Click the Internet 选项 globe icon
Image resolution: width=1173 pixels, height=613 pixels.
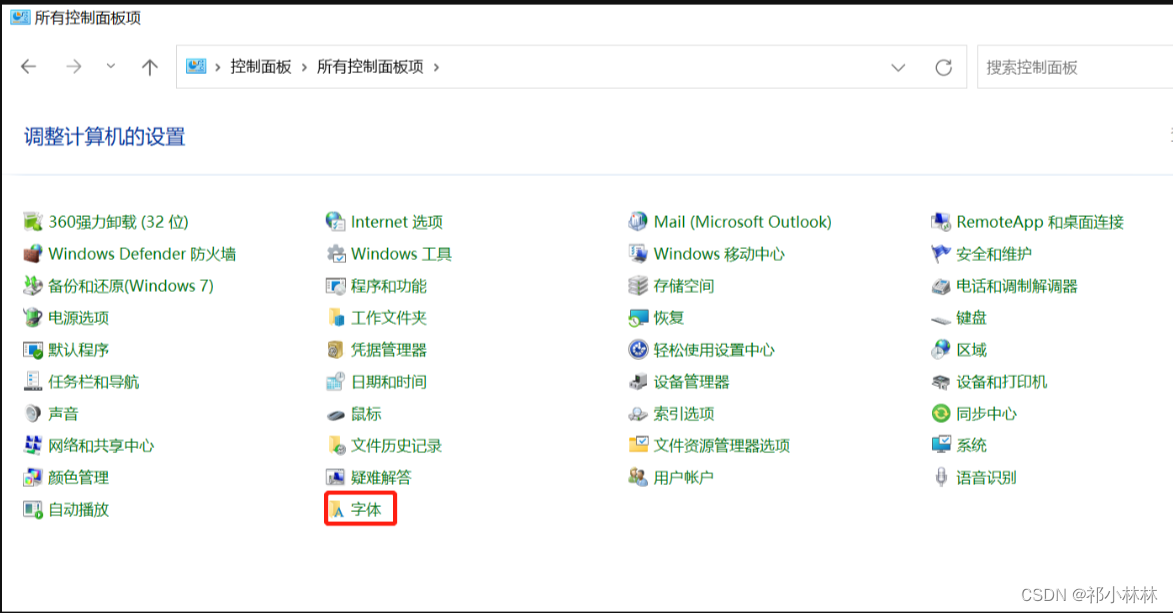coord(335,222)
